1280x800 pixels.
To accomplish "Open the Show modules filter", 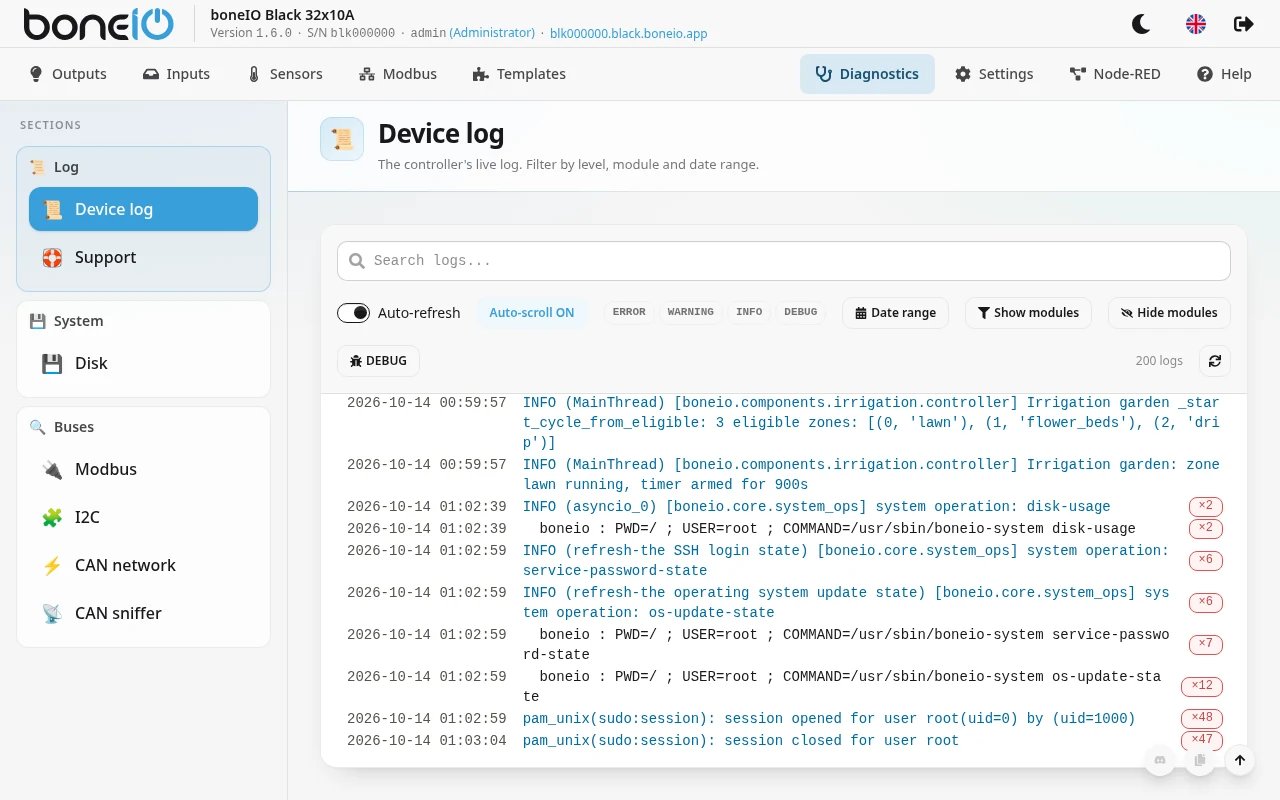I will click(1028, 313).
